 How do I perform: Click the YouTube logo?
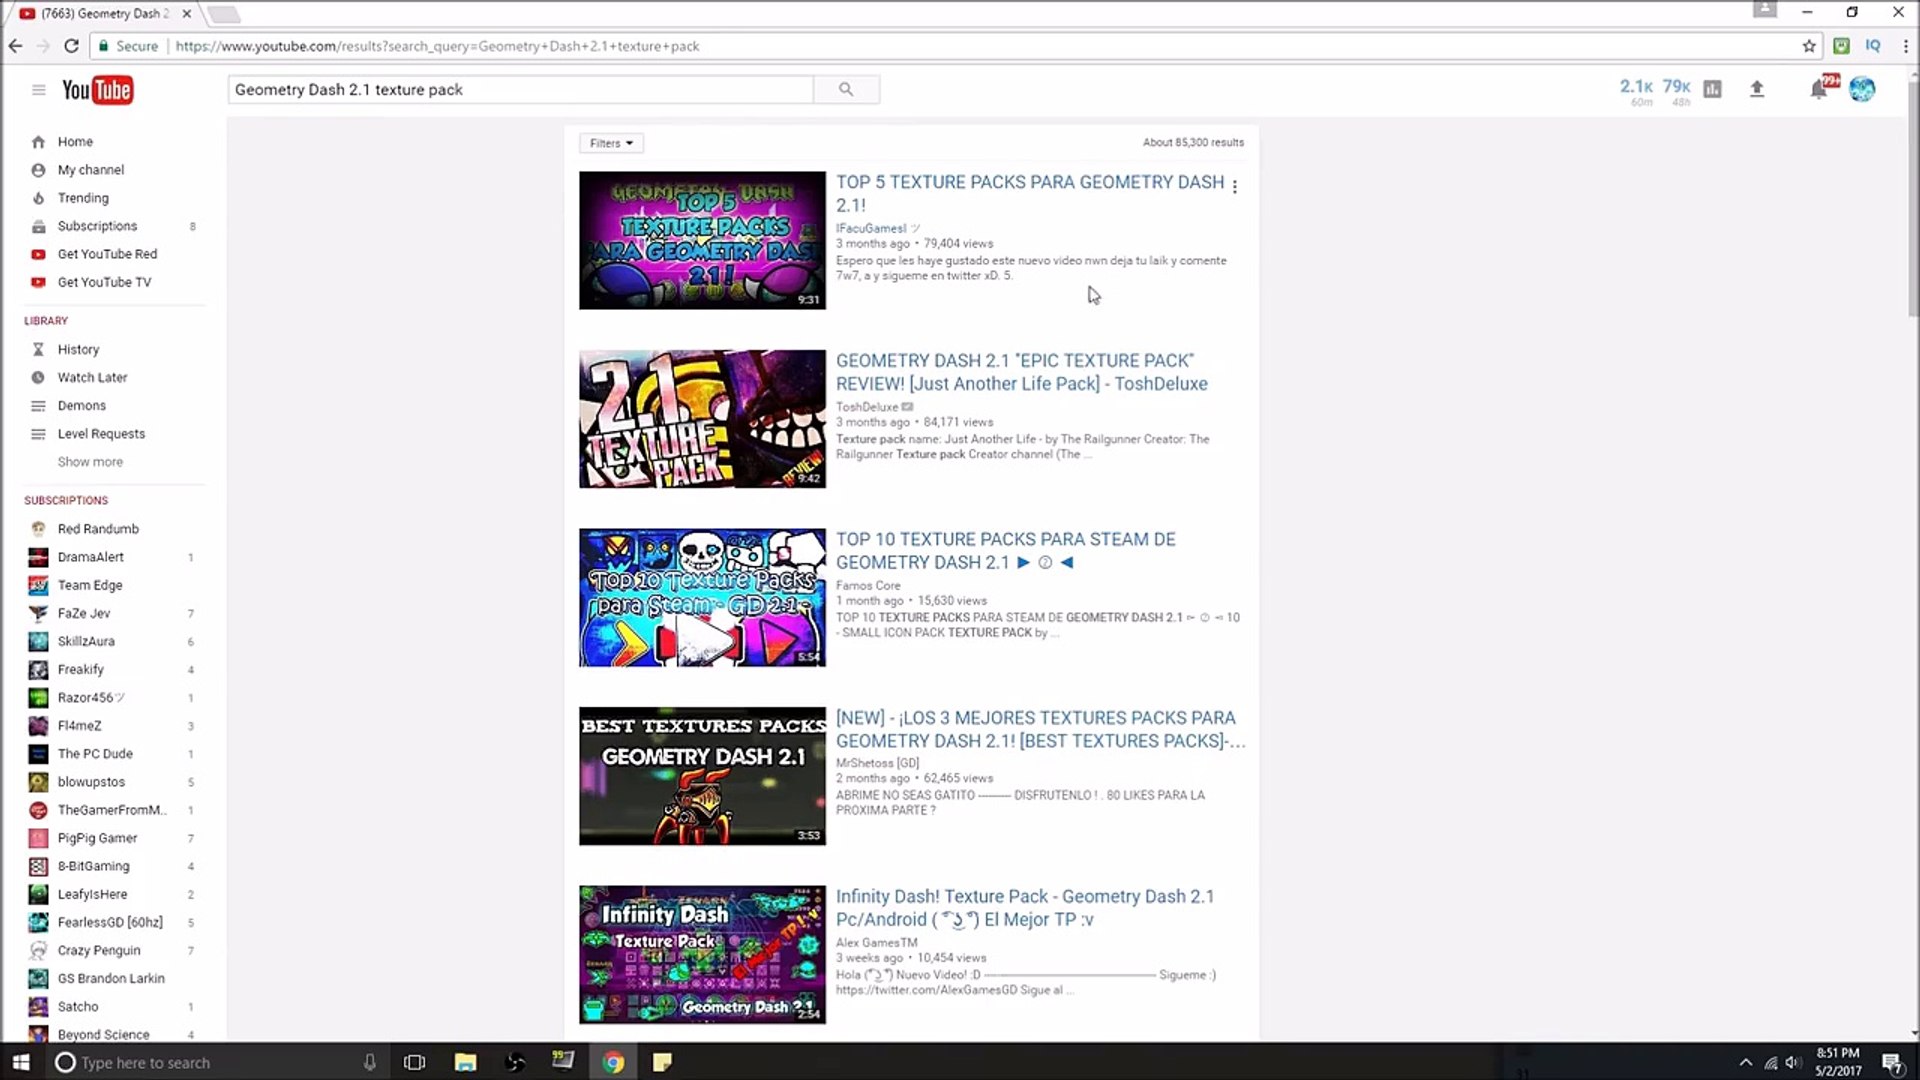pyautogui.click(x=97, y=90)
